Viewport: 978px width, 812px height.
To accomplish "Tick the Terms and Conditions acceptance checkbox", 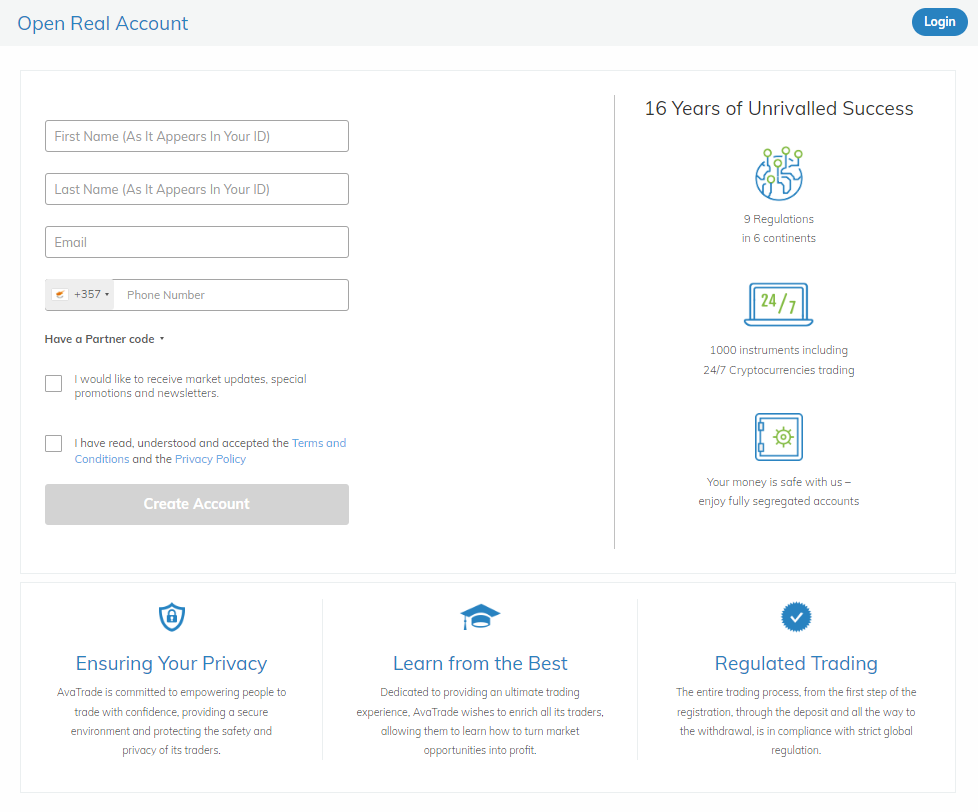I will point(54,444).
